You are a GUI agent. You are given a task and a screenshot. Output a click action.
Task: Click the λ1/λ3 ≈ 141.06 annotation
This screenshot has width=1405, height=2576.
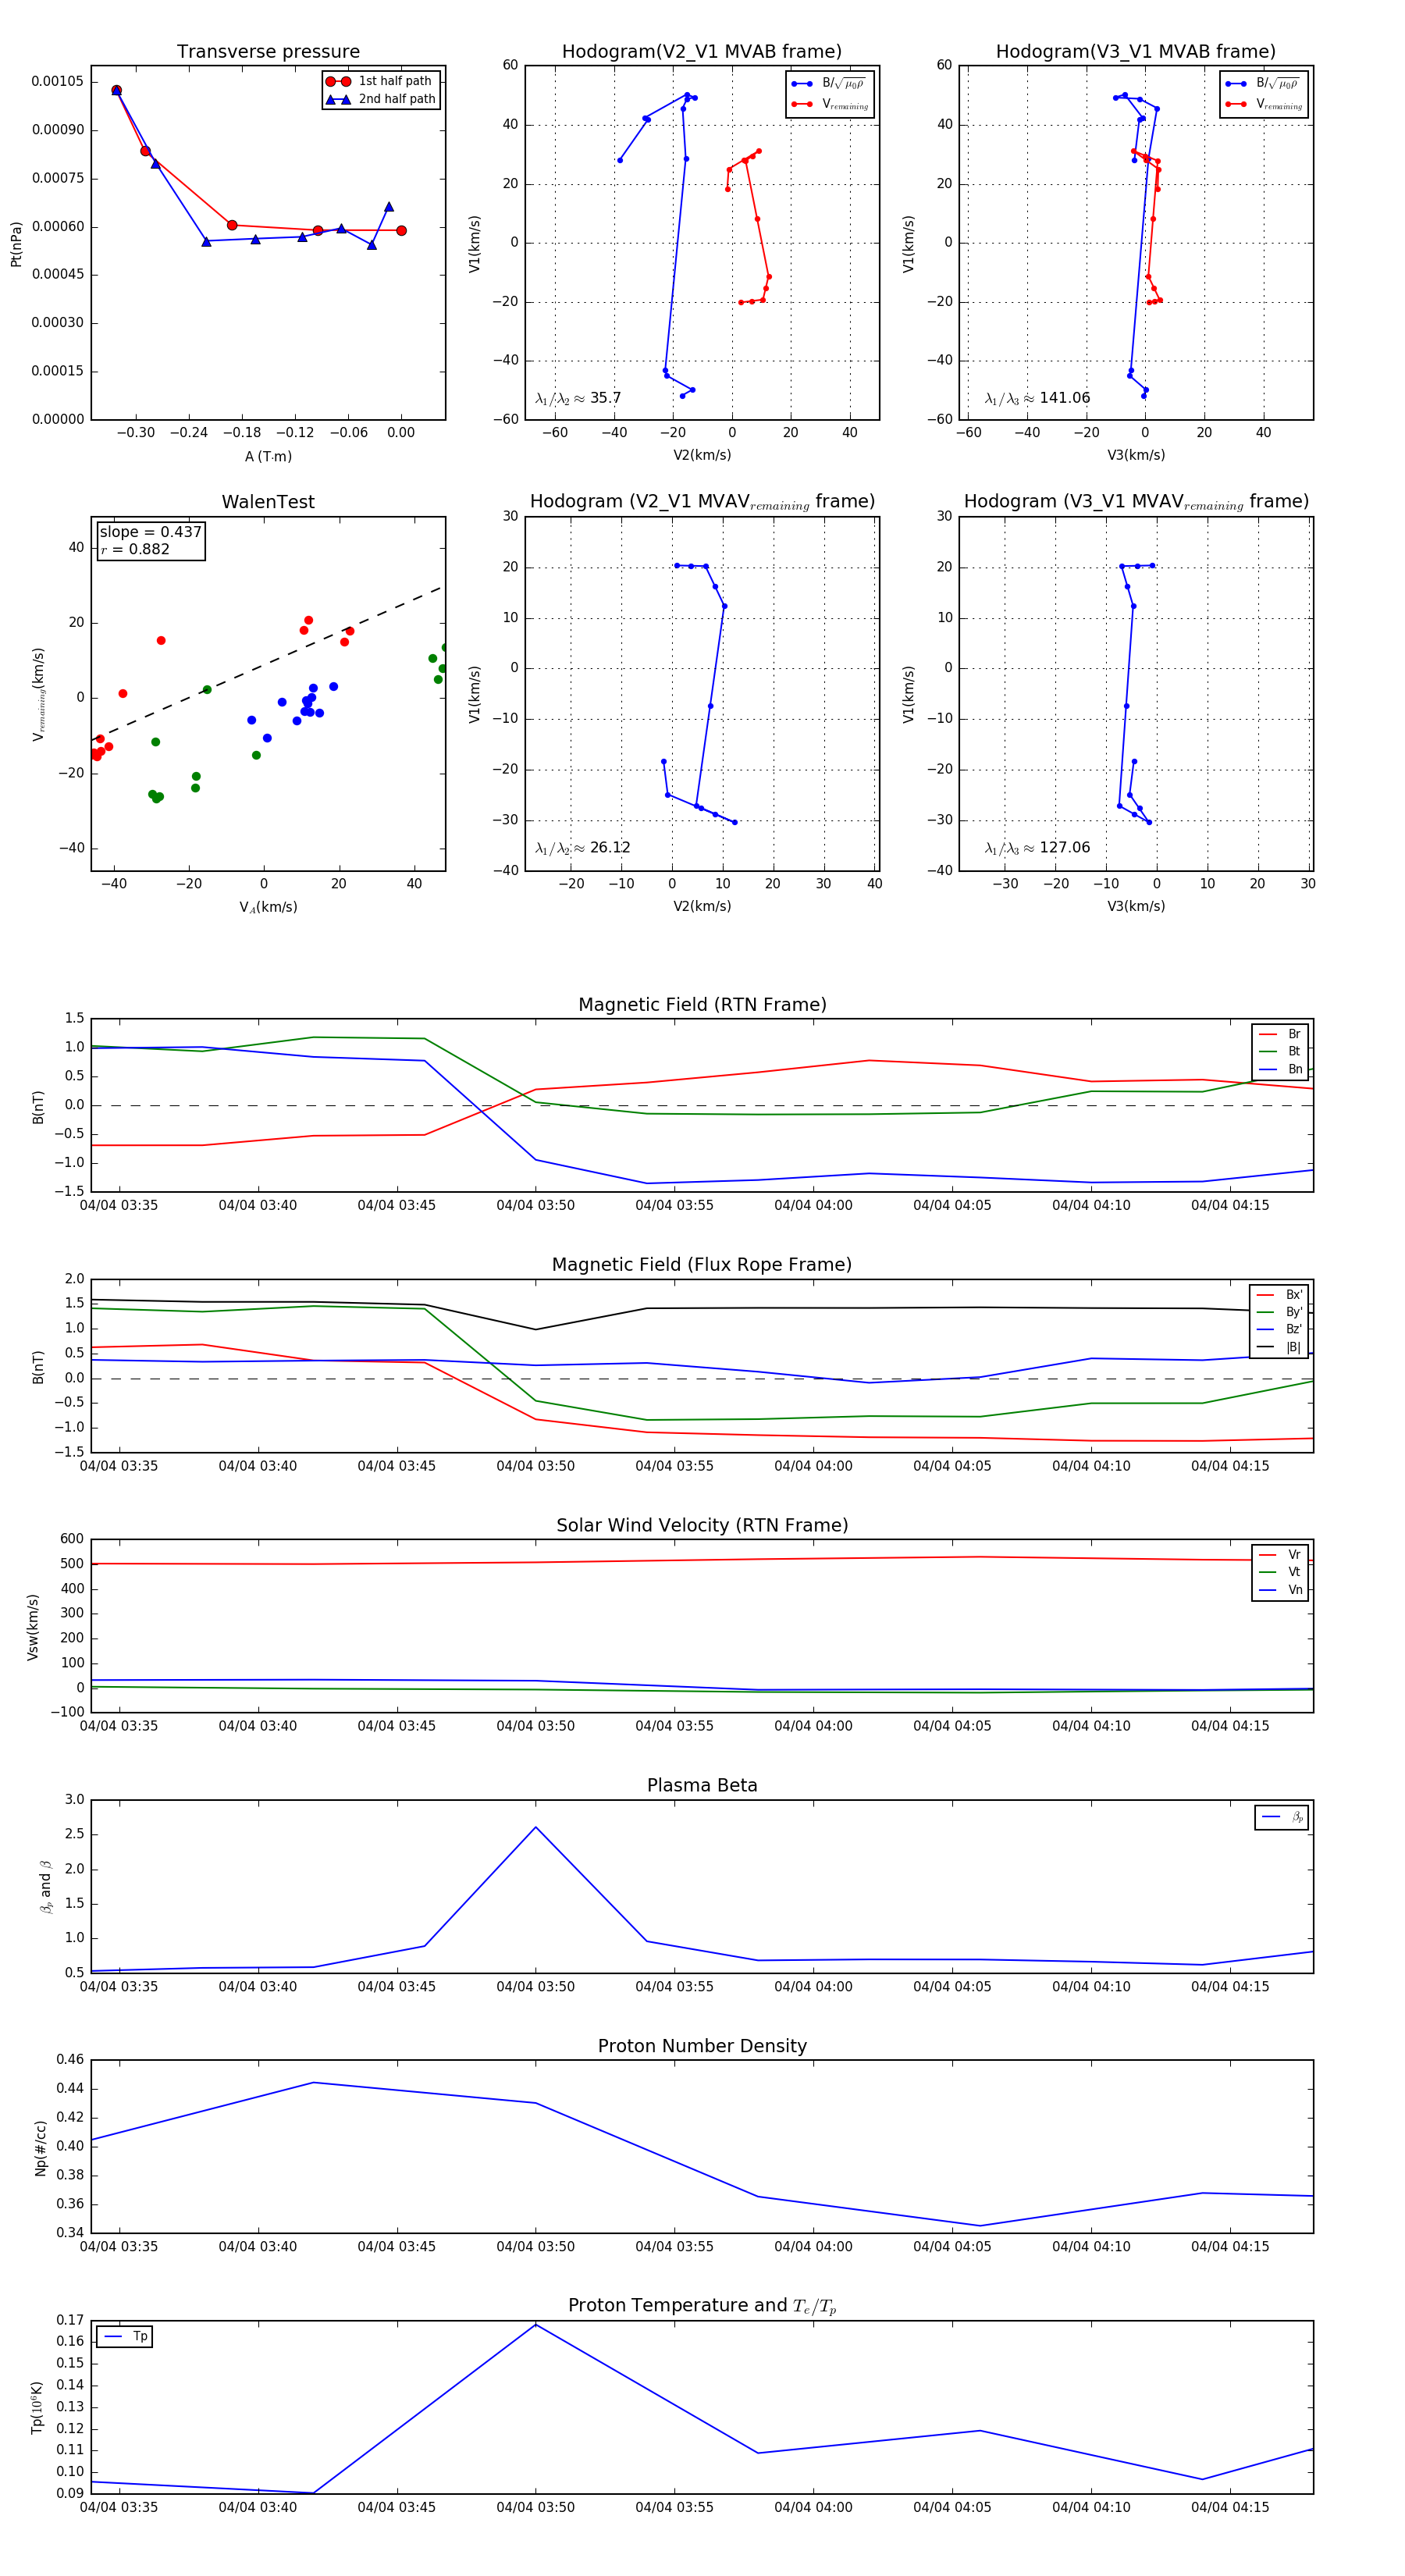click(x=1037, y=398)
